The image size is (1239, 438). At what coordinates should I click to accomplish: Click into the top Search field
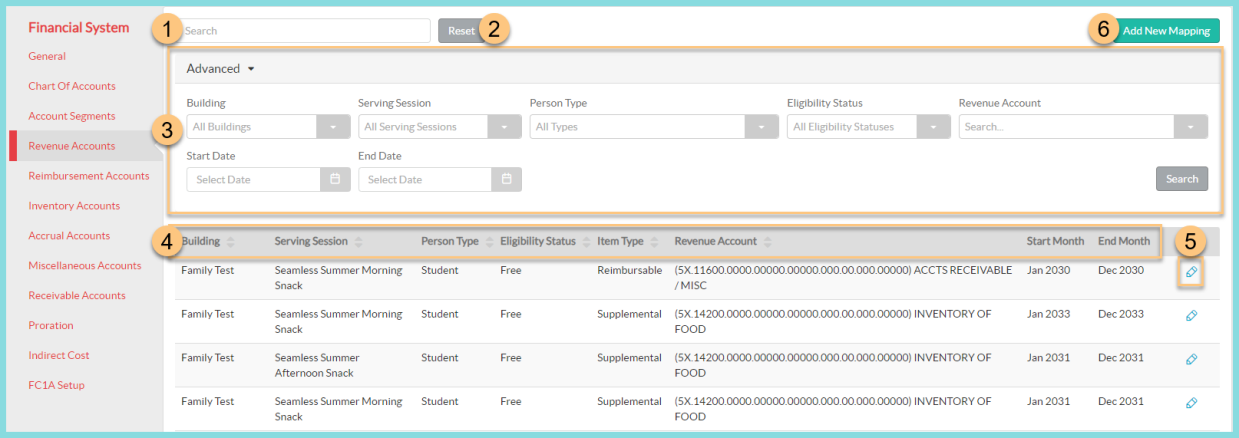[x=305, y=31]
